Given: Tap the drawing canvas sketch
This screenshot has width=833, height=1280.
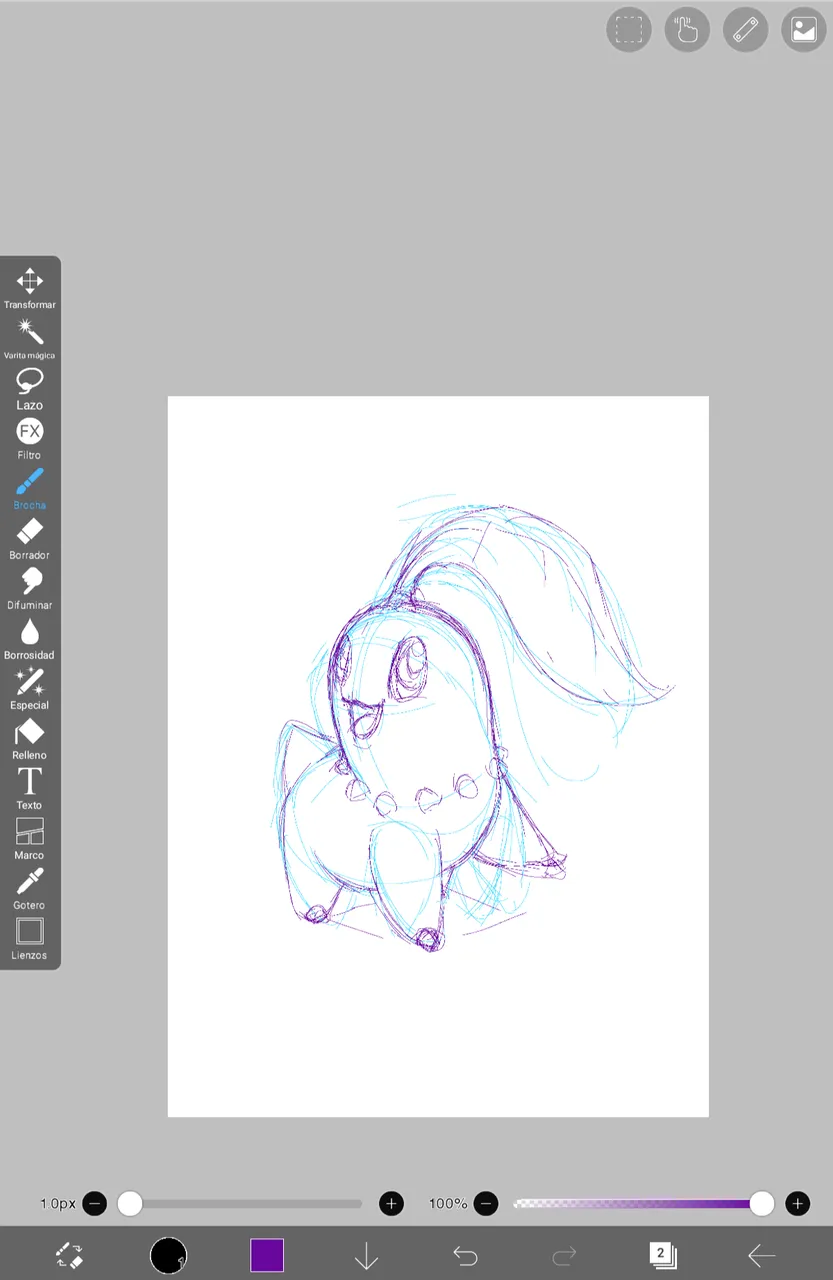Looking at the screenshot, I should click(x=438, y=756).
